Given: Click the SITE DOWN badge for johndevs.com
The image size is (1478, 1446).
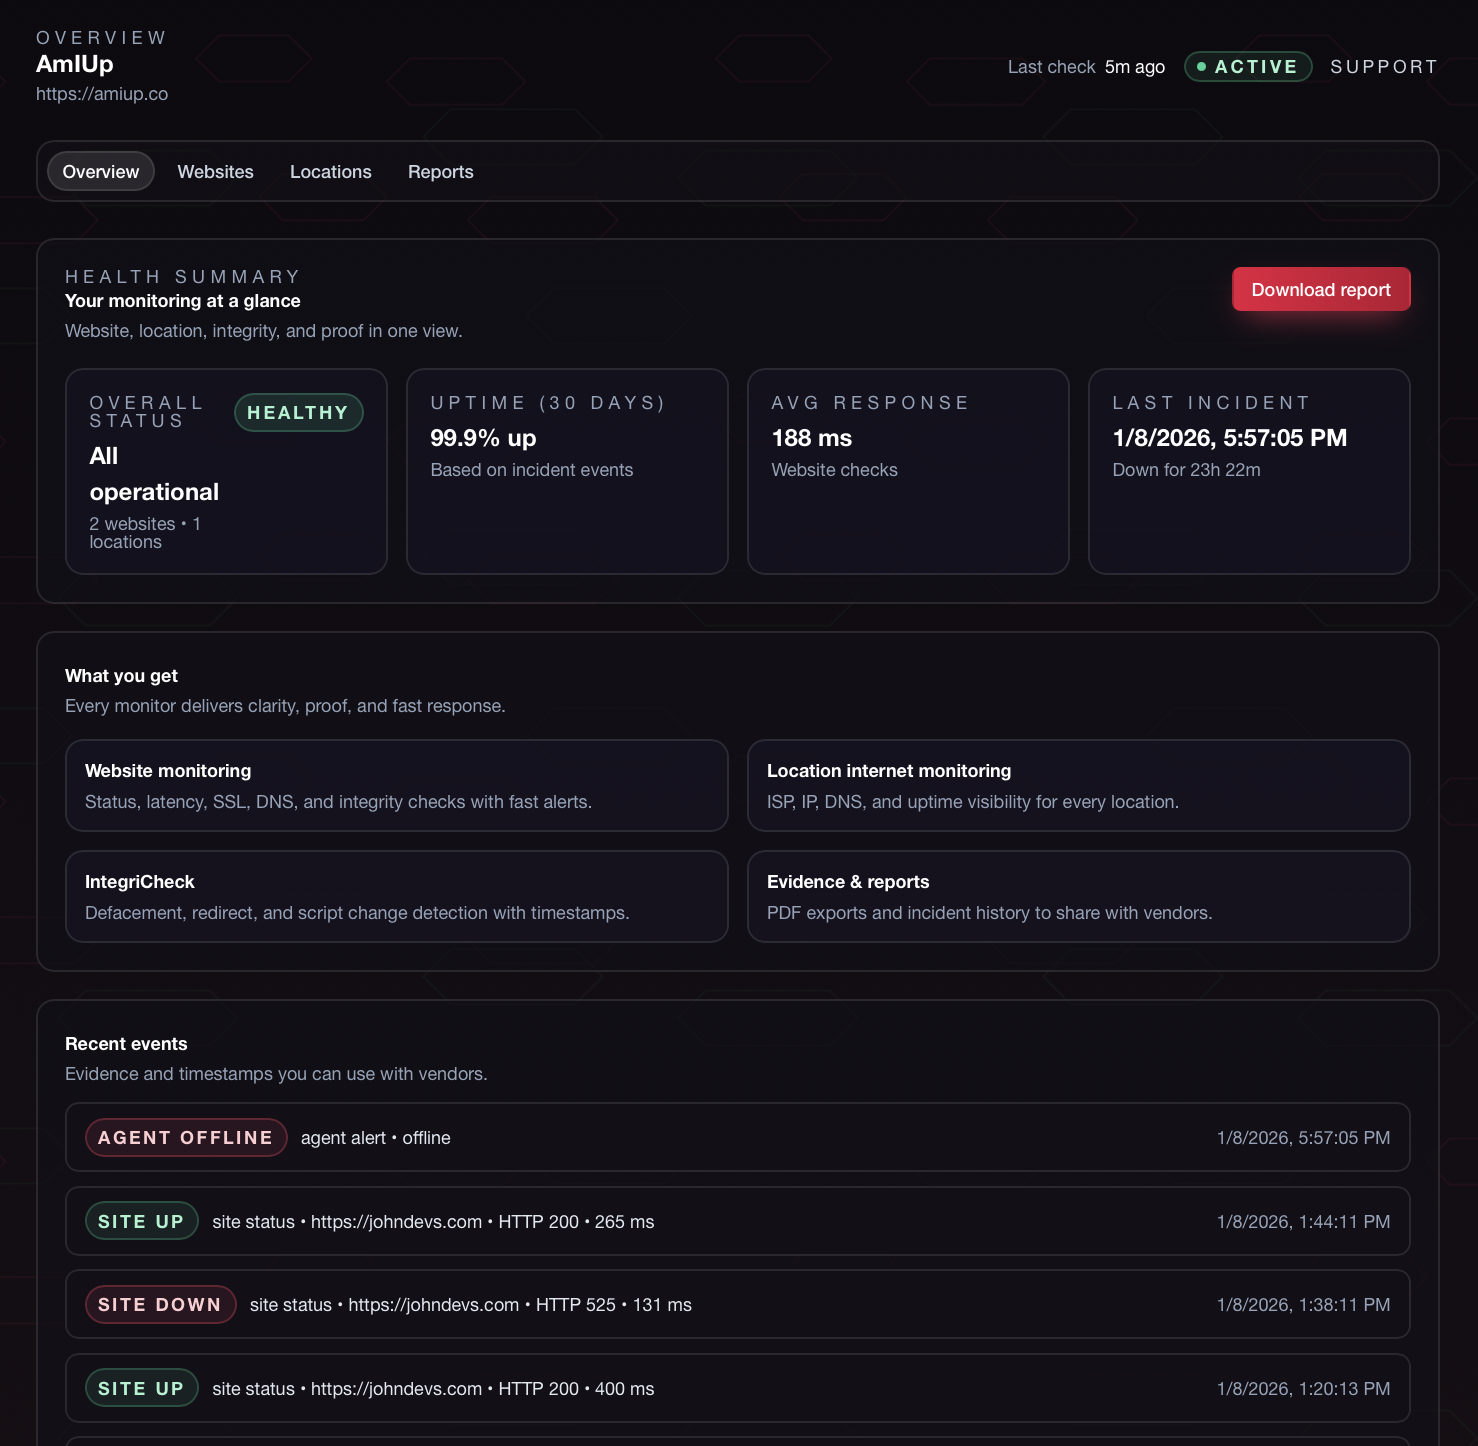Looking at the screenshot, I should [x=160, y=1304].
